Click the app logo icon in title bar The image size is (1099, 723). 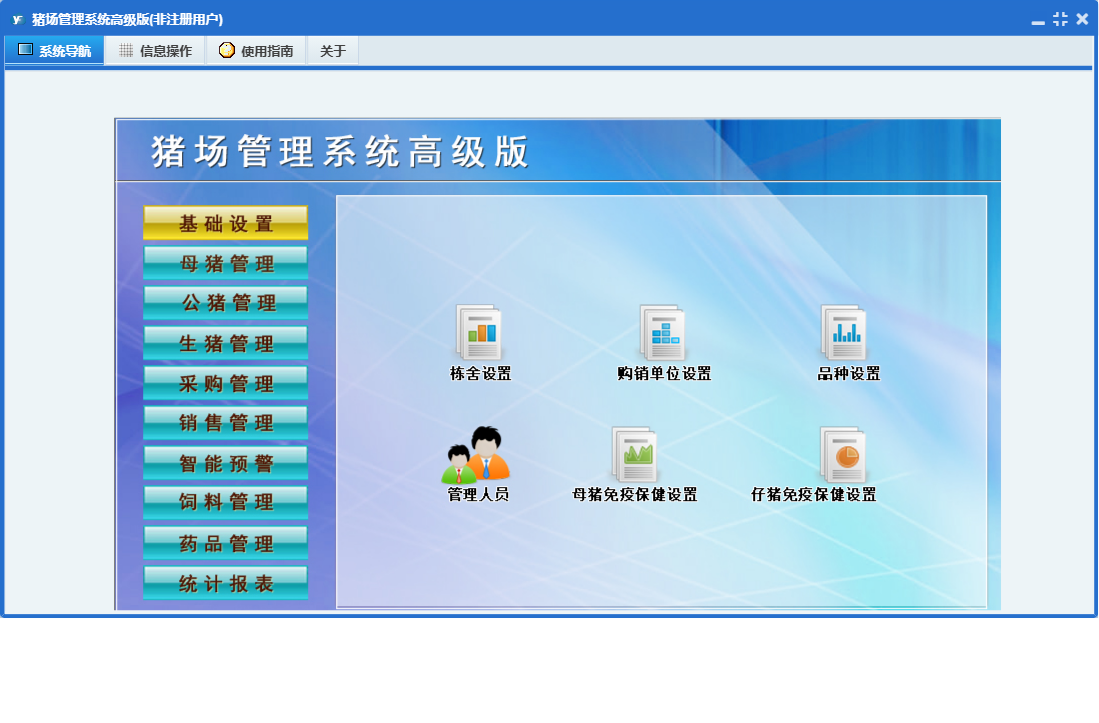click(x=18, y=19)
